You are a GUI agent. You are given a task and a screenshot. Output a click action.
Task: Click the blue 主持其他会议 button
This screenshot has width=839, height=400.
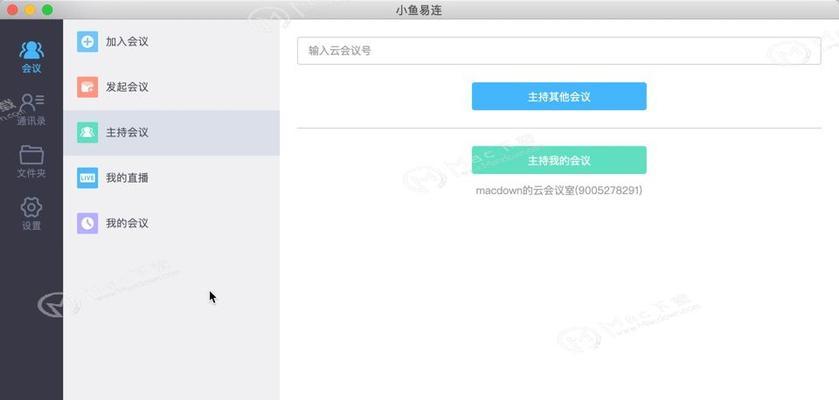pyautogui.click(x=559, y=96)
